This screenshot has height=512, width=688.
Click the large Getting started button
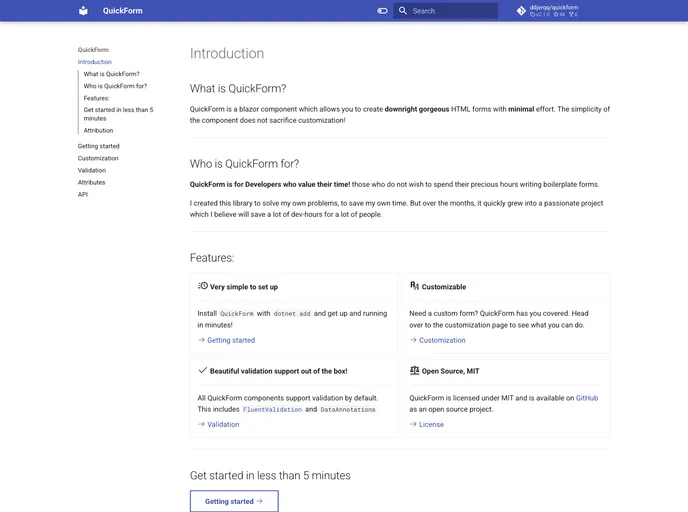[234, 501]
